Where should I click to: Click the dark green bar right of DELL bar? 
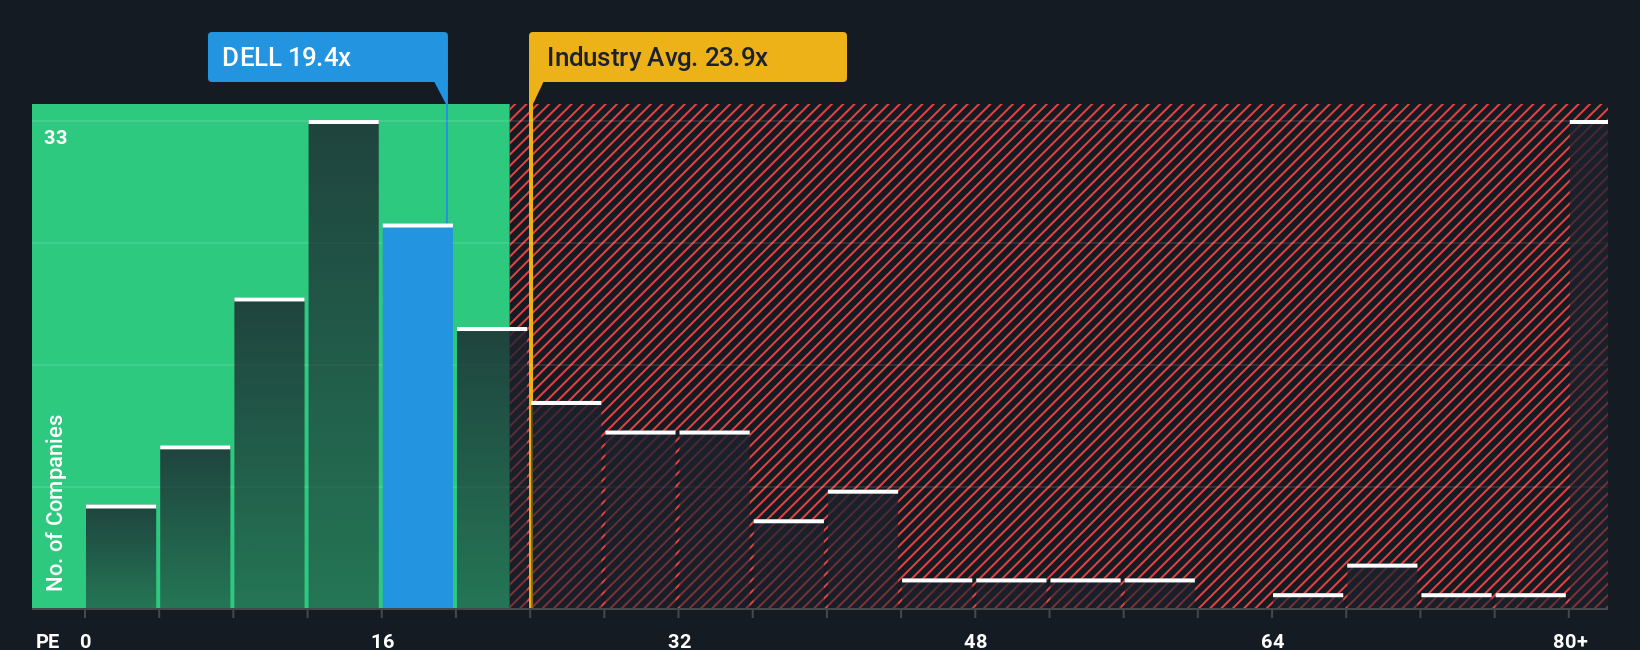pos(492,468)
